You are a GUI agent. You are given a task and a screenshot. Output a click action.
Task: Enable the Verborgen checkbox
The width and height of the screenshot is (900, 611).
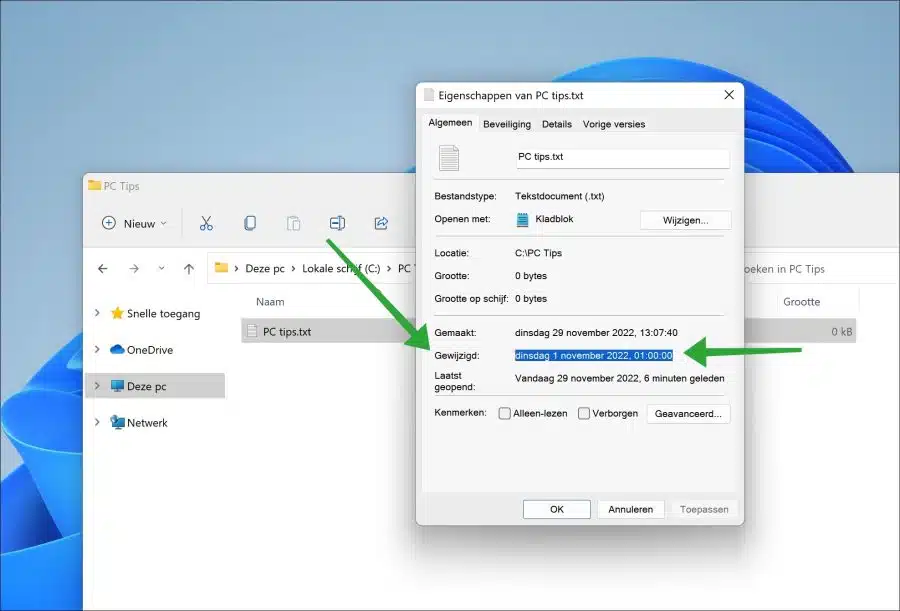coord(584,413)
